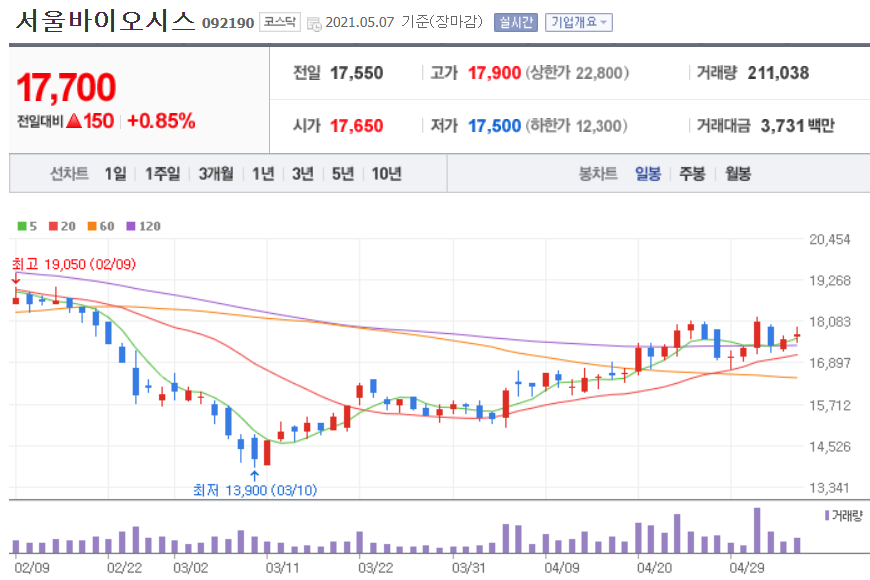870x580 pixels.
Task: Click the orange 60-day moving average legend
Action: pos(101,226)
